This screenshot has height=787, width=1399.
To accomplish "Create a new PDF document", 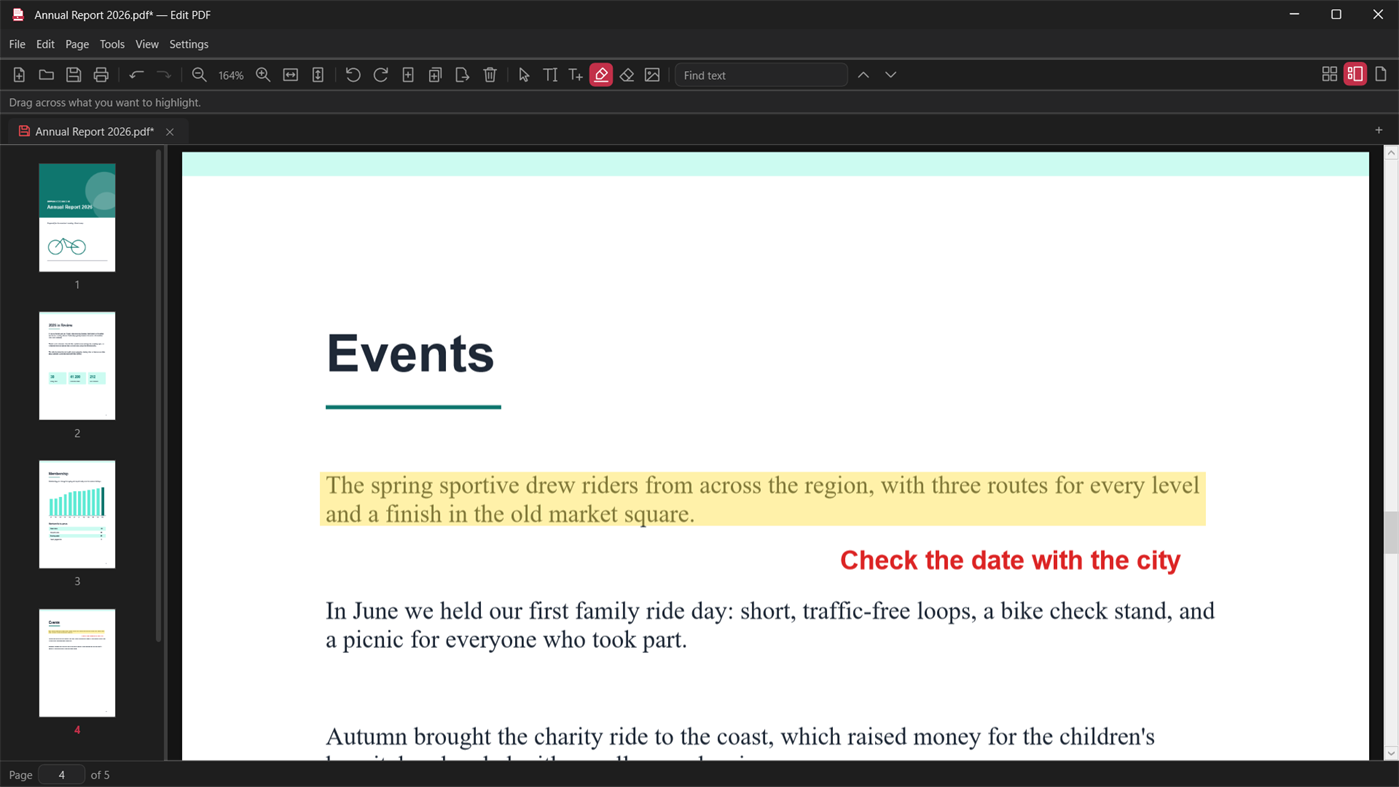I will pos(19,75).
